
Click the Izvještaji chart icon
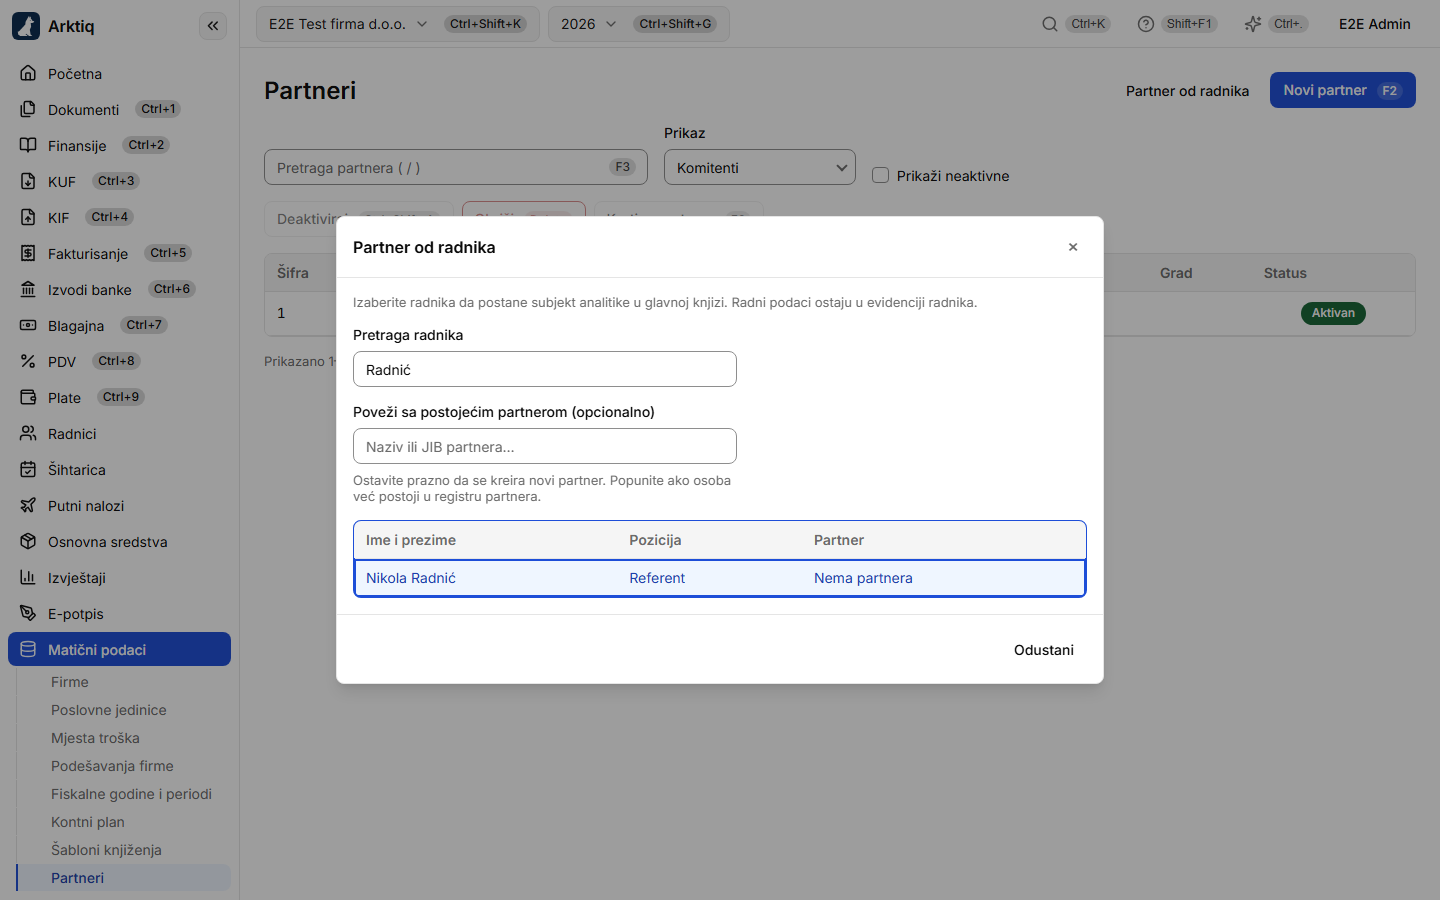[x=28, y=577]
